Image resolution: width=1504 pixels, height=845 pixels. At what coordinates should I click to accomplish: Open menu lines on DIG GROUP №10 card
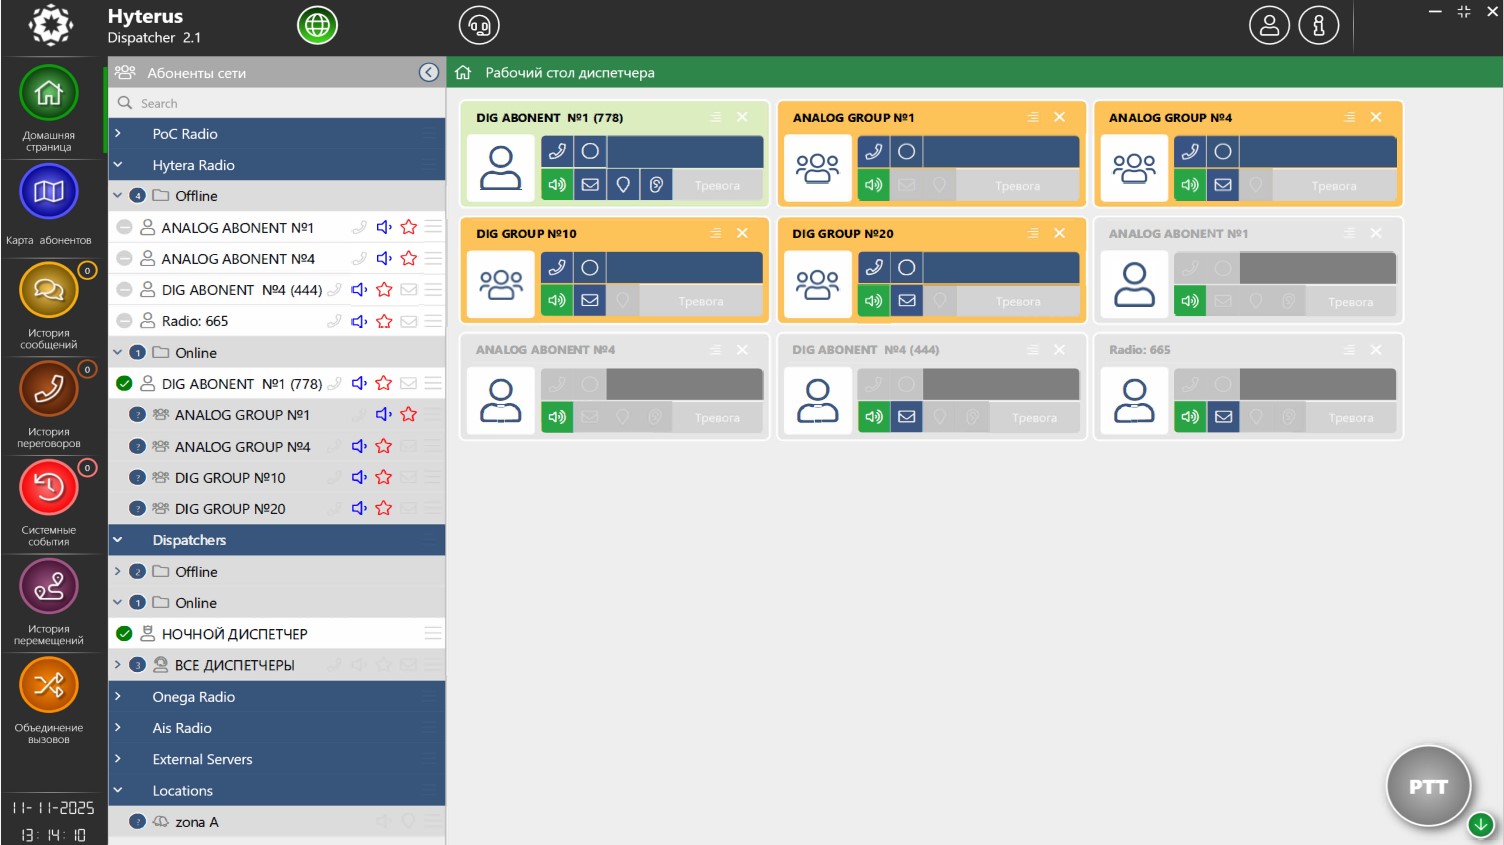click(716, 233)
